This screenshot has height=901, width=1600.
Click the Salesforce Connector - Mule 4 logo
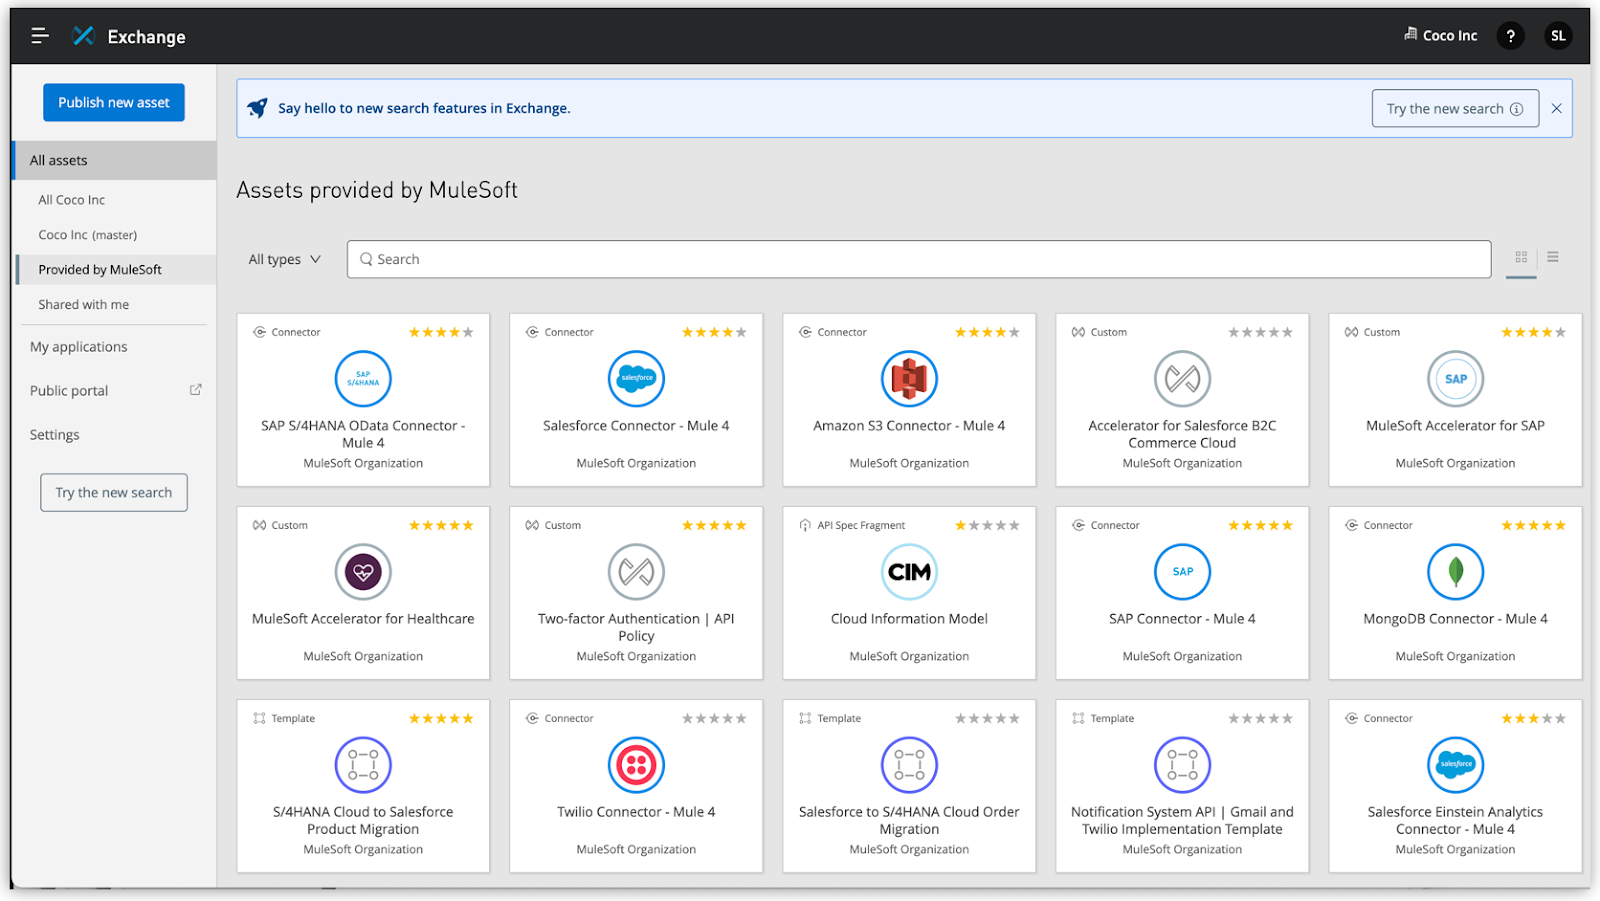pos(636,379)
